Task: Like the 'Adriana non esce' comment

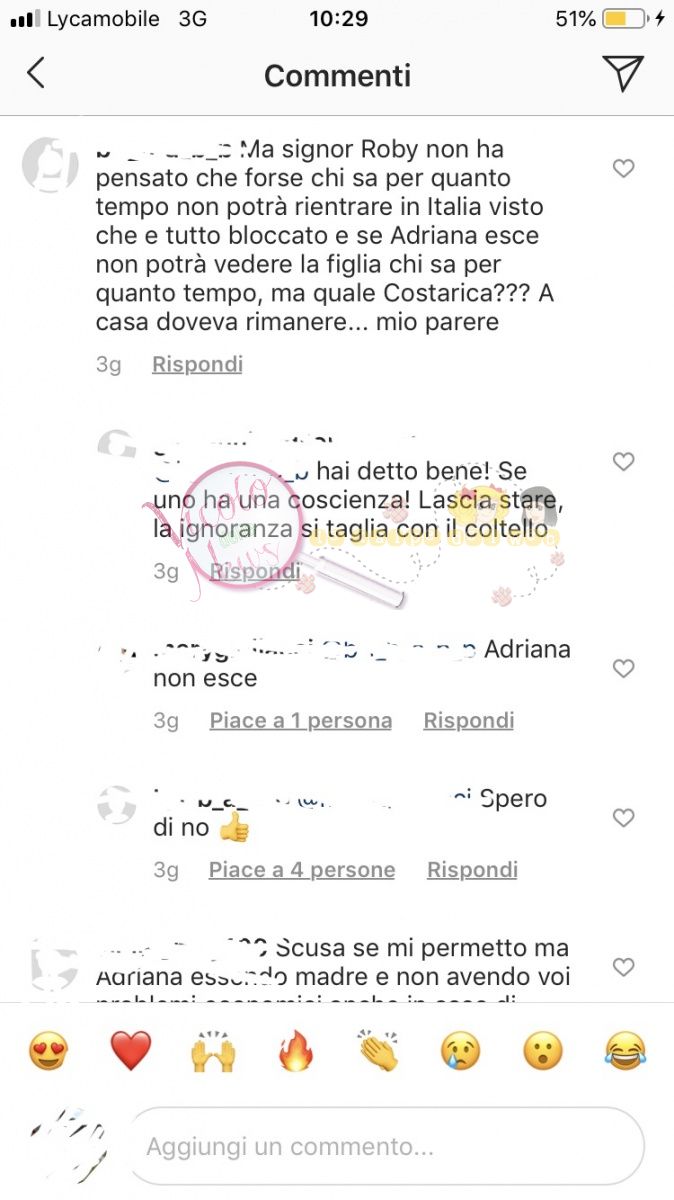Action: [x=624, y=668]
